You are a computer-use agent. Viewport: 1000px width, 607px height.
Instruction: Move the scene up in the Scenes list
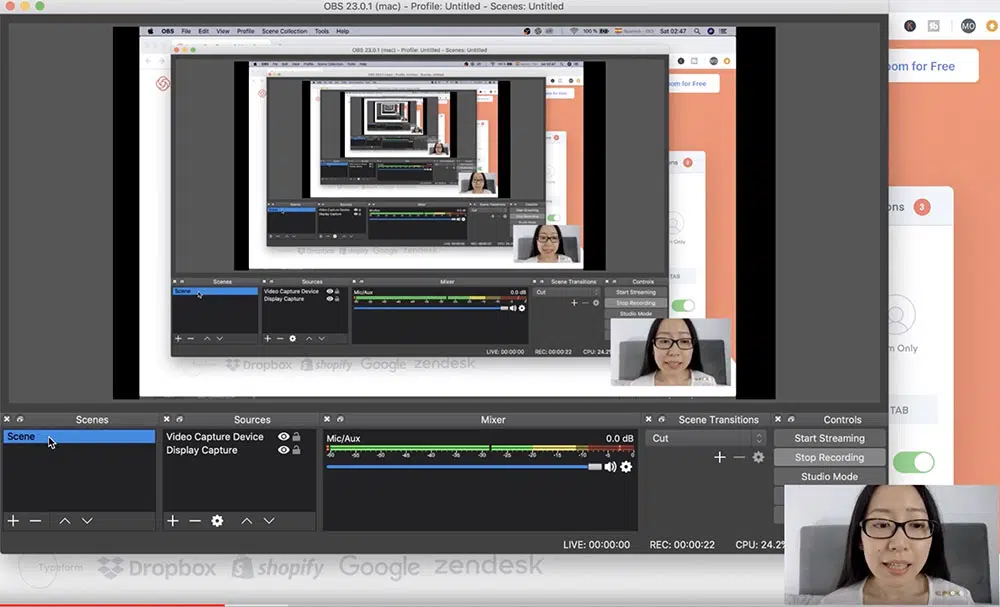tap(64, 521)
